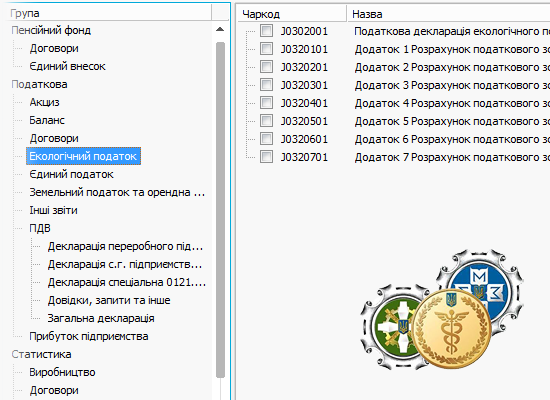
Task: Check the J0320701 checkbox
Action: pos(266,156)
